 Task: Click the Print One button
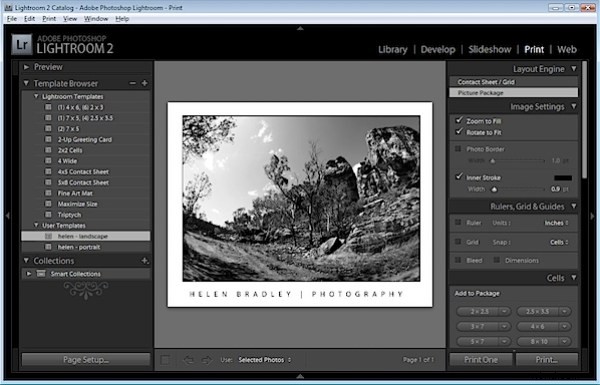(481, 359)
